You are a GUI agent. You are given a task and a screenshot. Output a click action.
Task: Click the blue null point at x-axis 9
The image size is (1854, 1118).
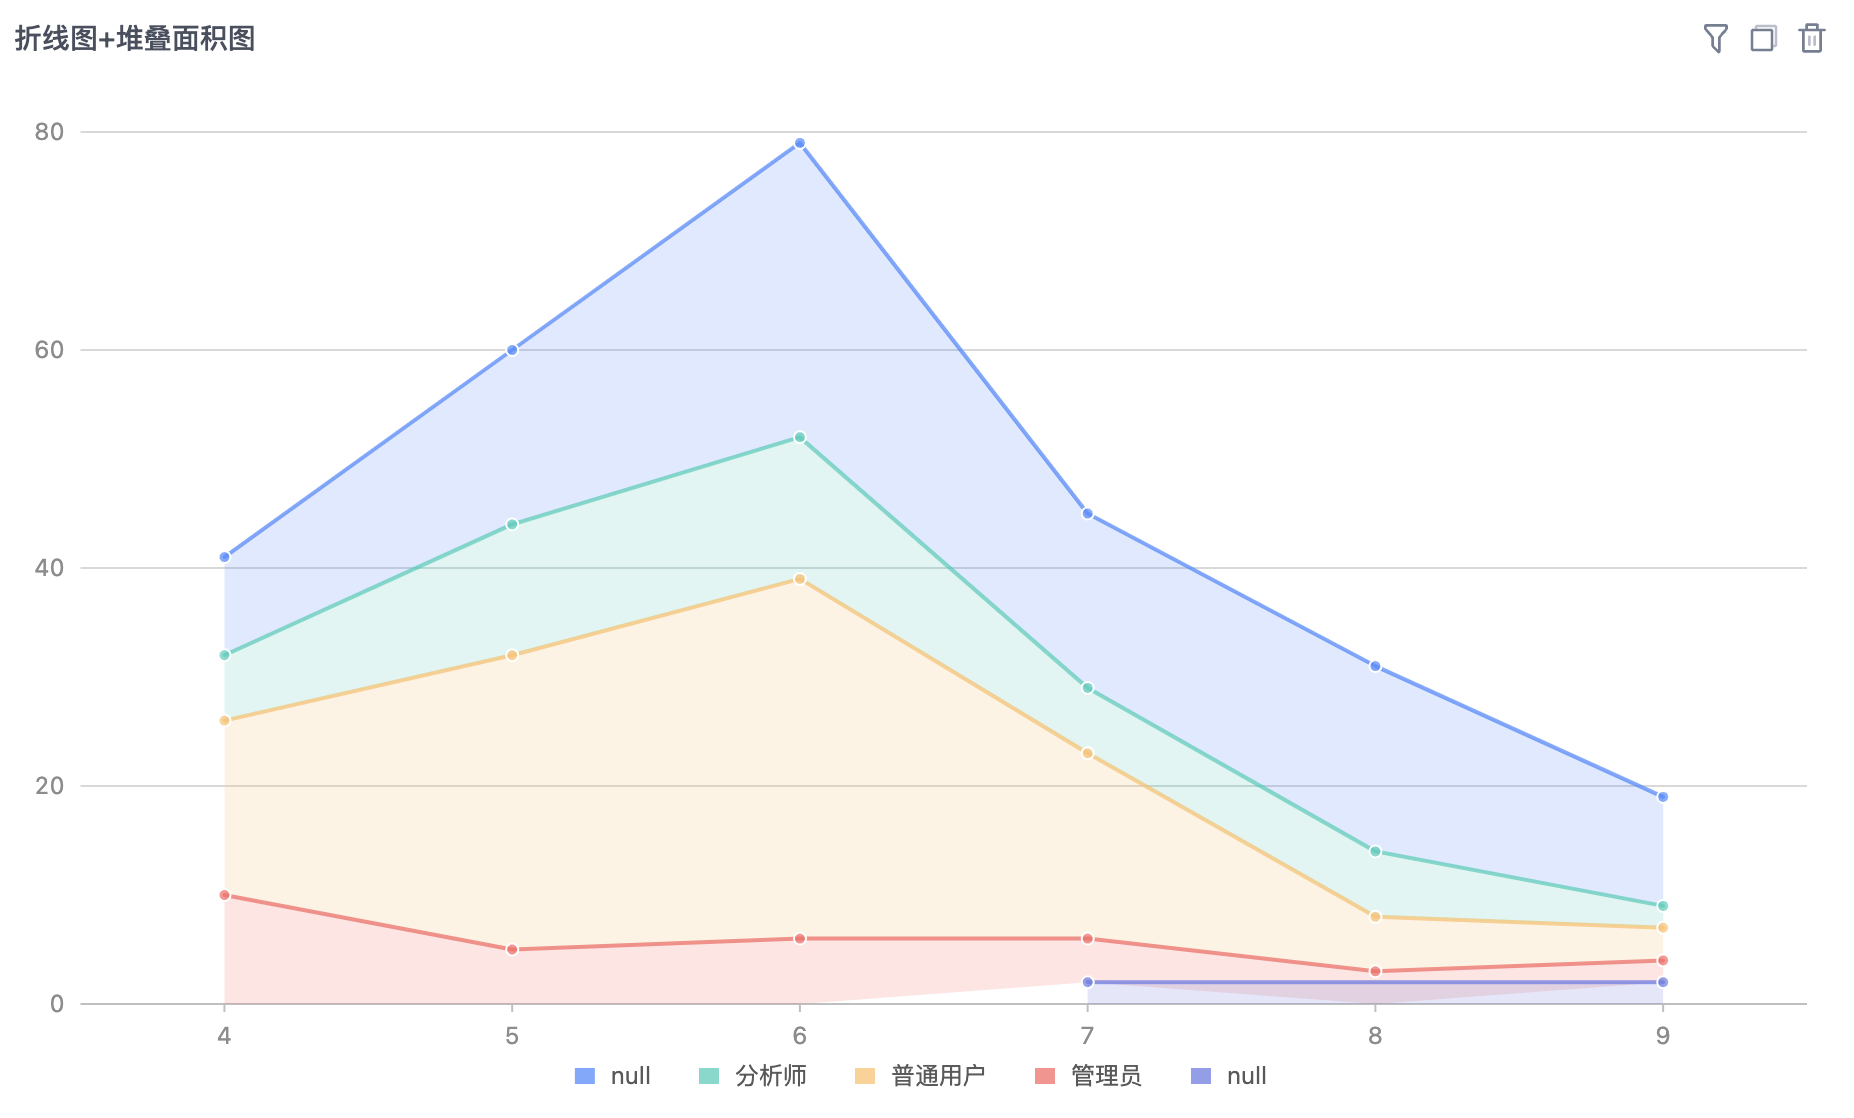tap(1663, 797)
